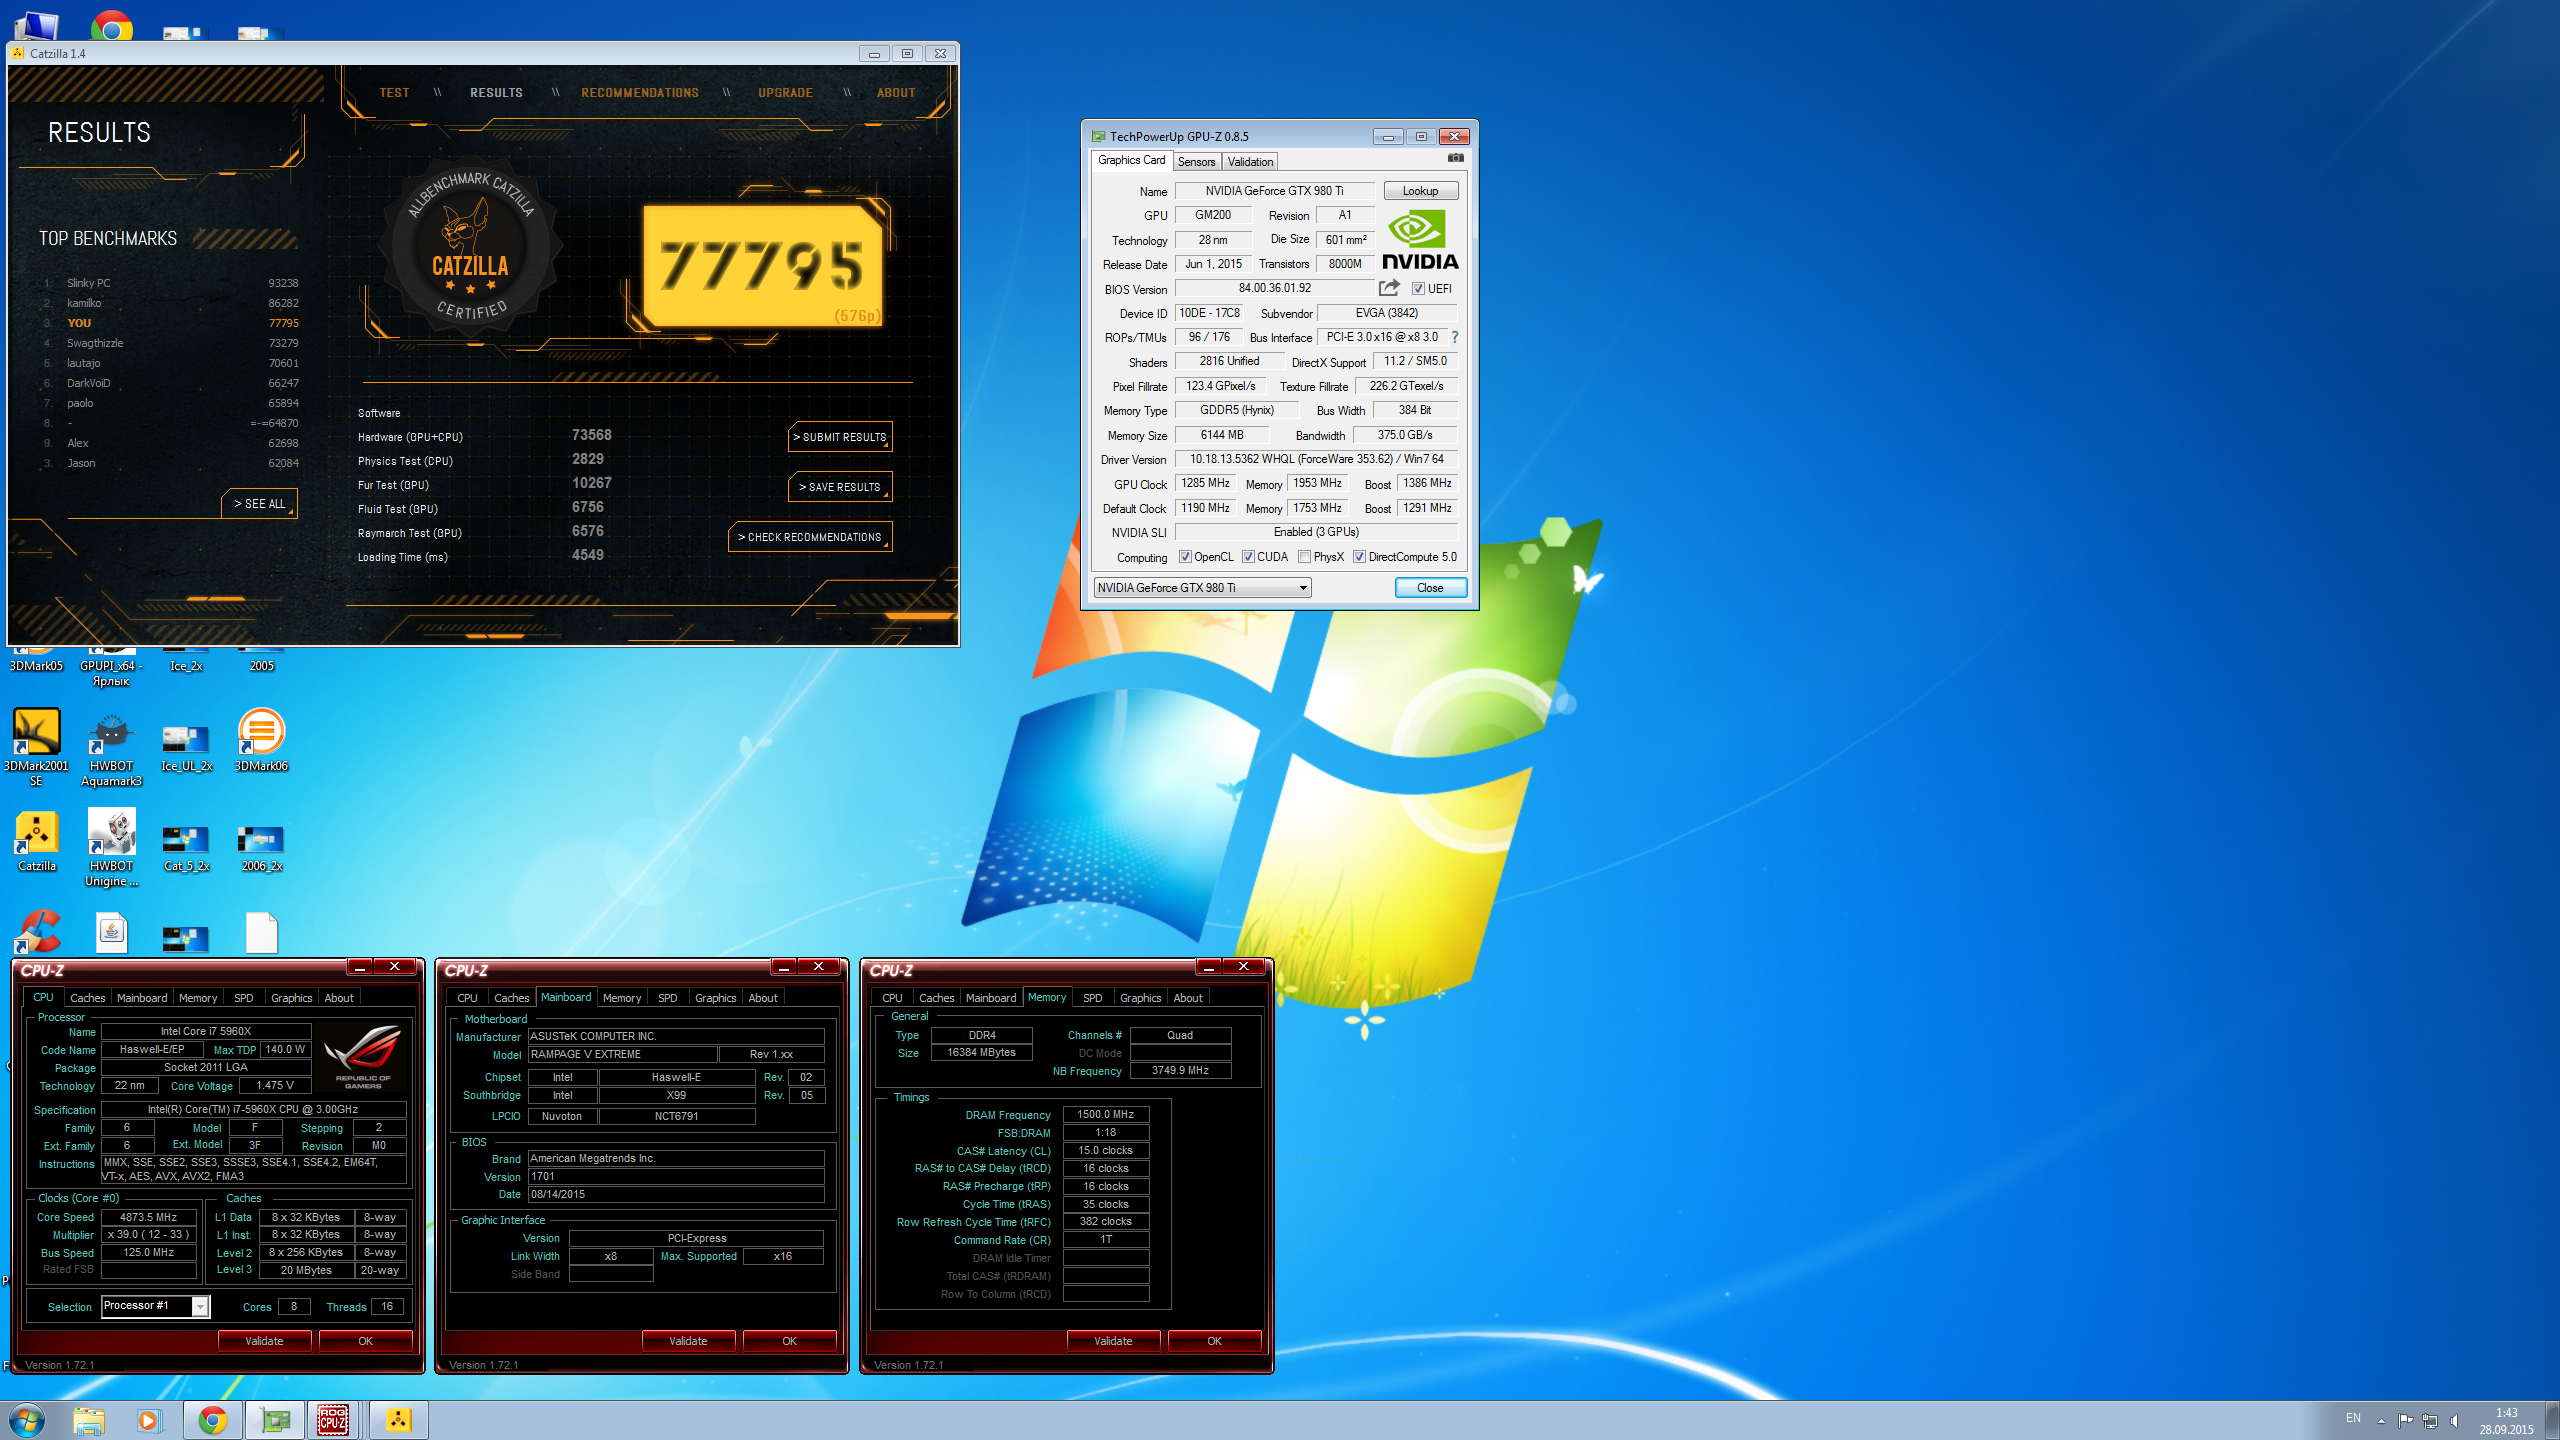Toggle the DirectCompute 5.0 checkbox
The width and height of the screenshot is (2560, 1440).
coord(1359,557)
